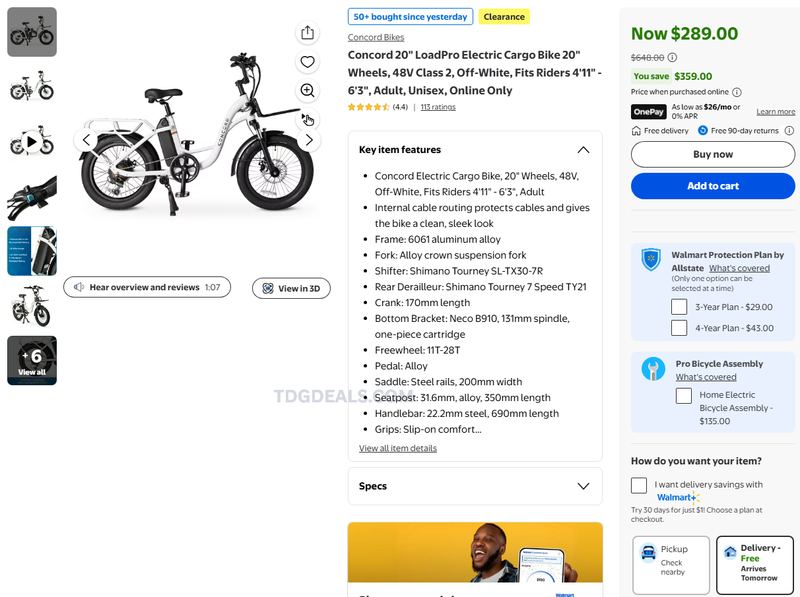Image resolution: width=800 pixels, height=597 pixels.
Task: Click the Add to cart button
Action: coord(713,186)
